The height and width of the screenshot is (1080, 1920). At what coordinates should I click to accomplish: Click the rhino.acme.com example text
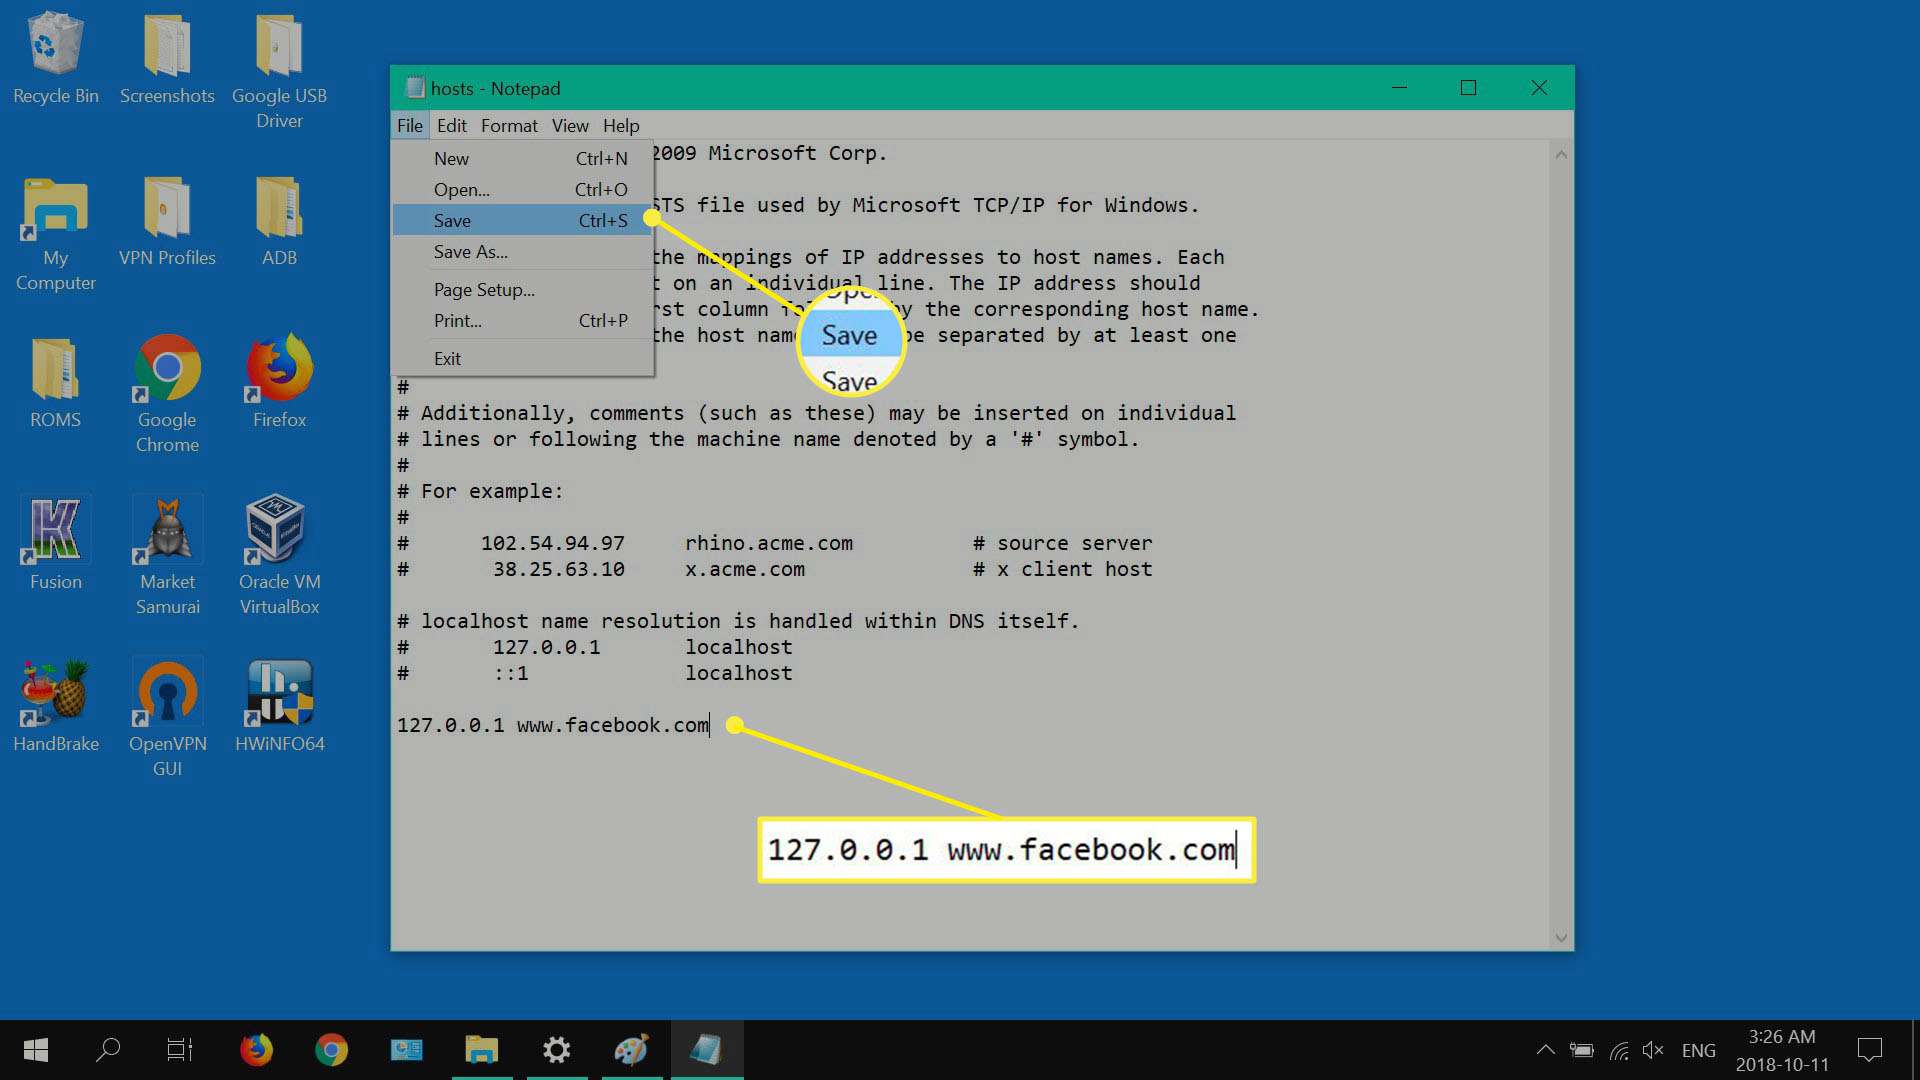[768, 544]
